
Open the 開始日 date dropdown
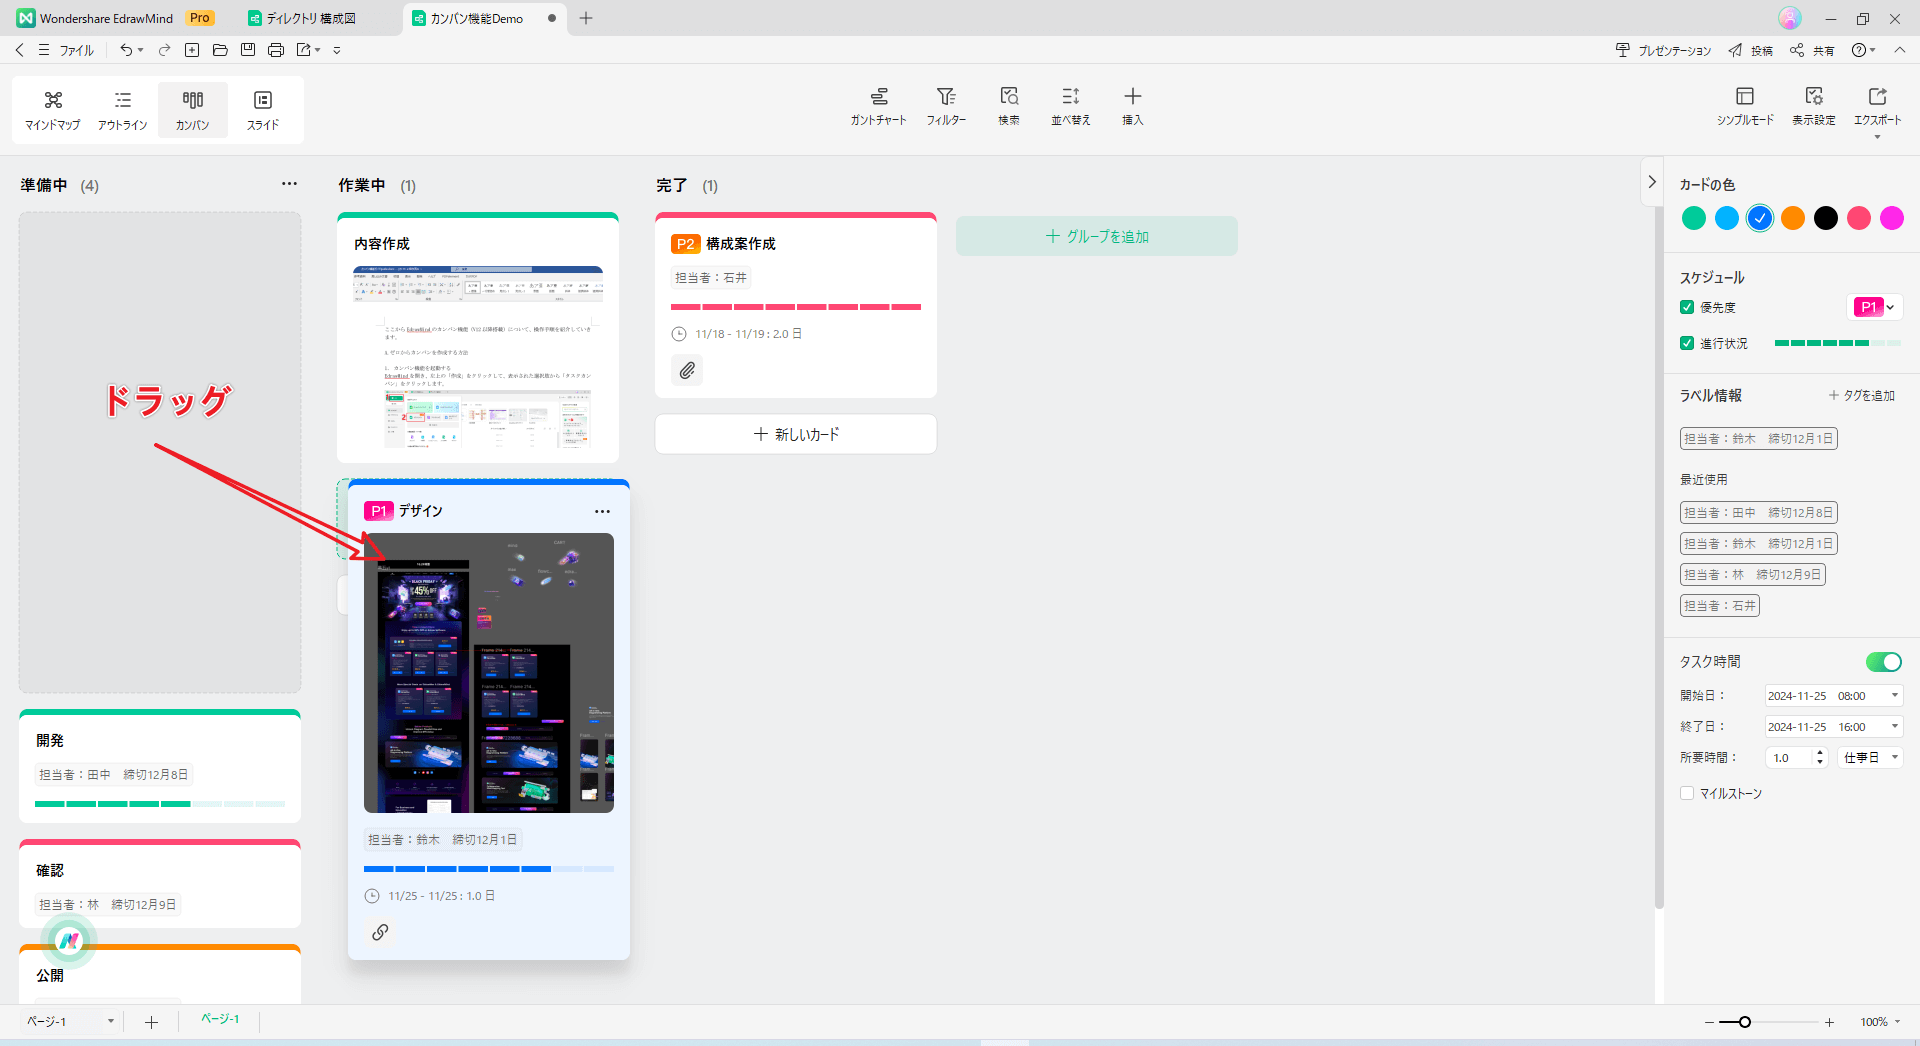coord(1895,696)
